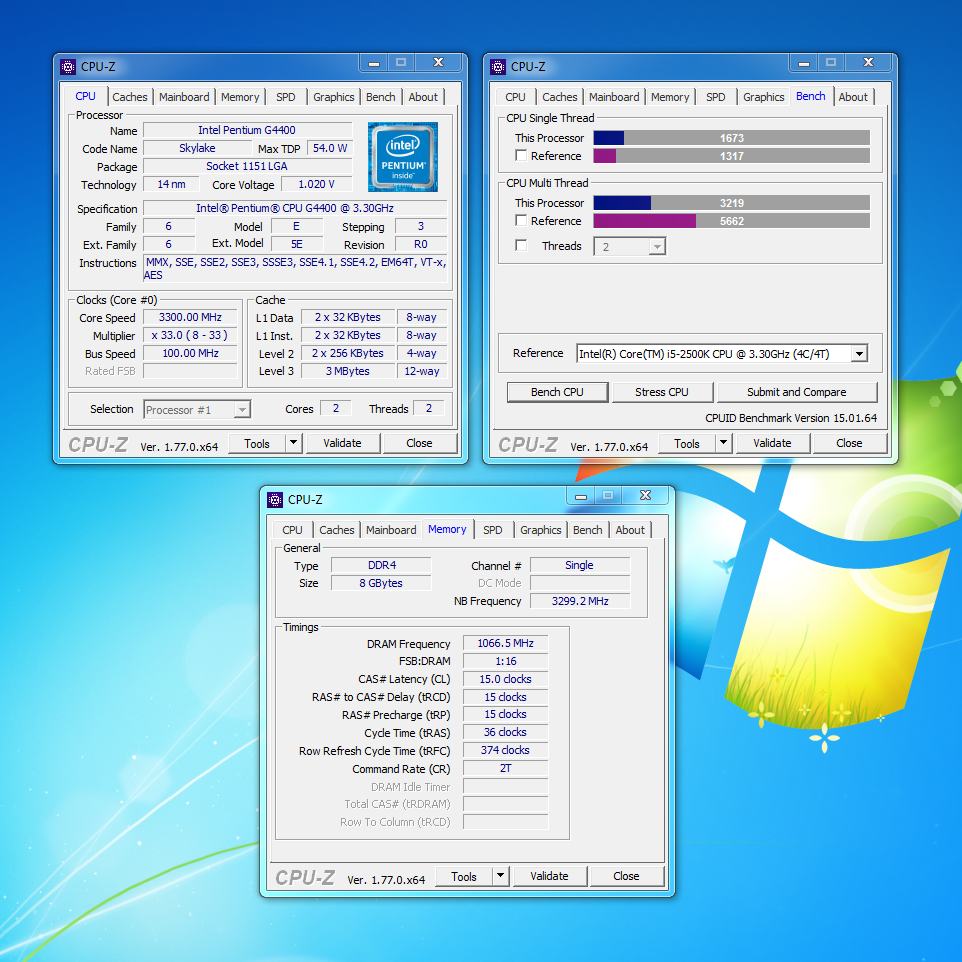Viewport: 962px width, 962px height.
Task: Open the Bench tab in the Memory window
Action: pyautogui.click(x=587, y=530)
